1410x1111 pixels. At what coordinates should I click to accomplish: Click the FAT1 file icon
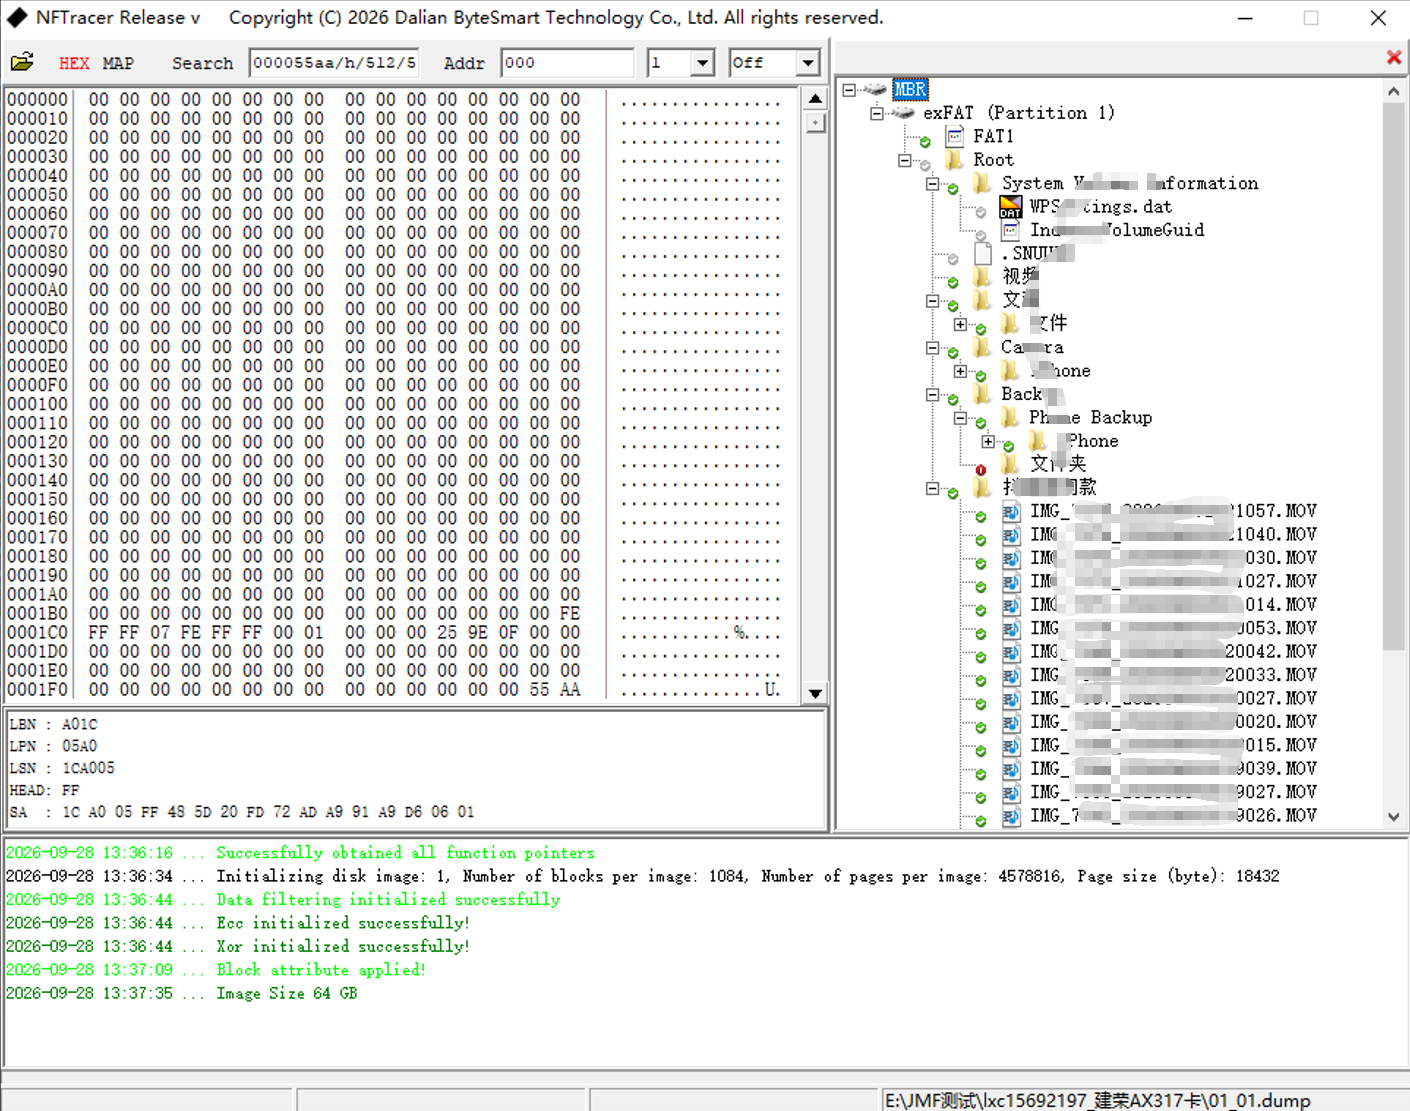(x=955, y=136)
